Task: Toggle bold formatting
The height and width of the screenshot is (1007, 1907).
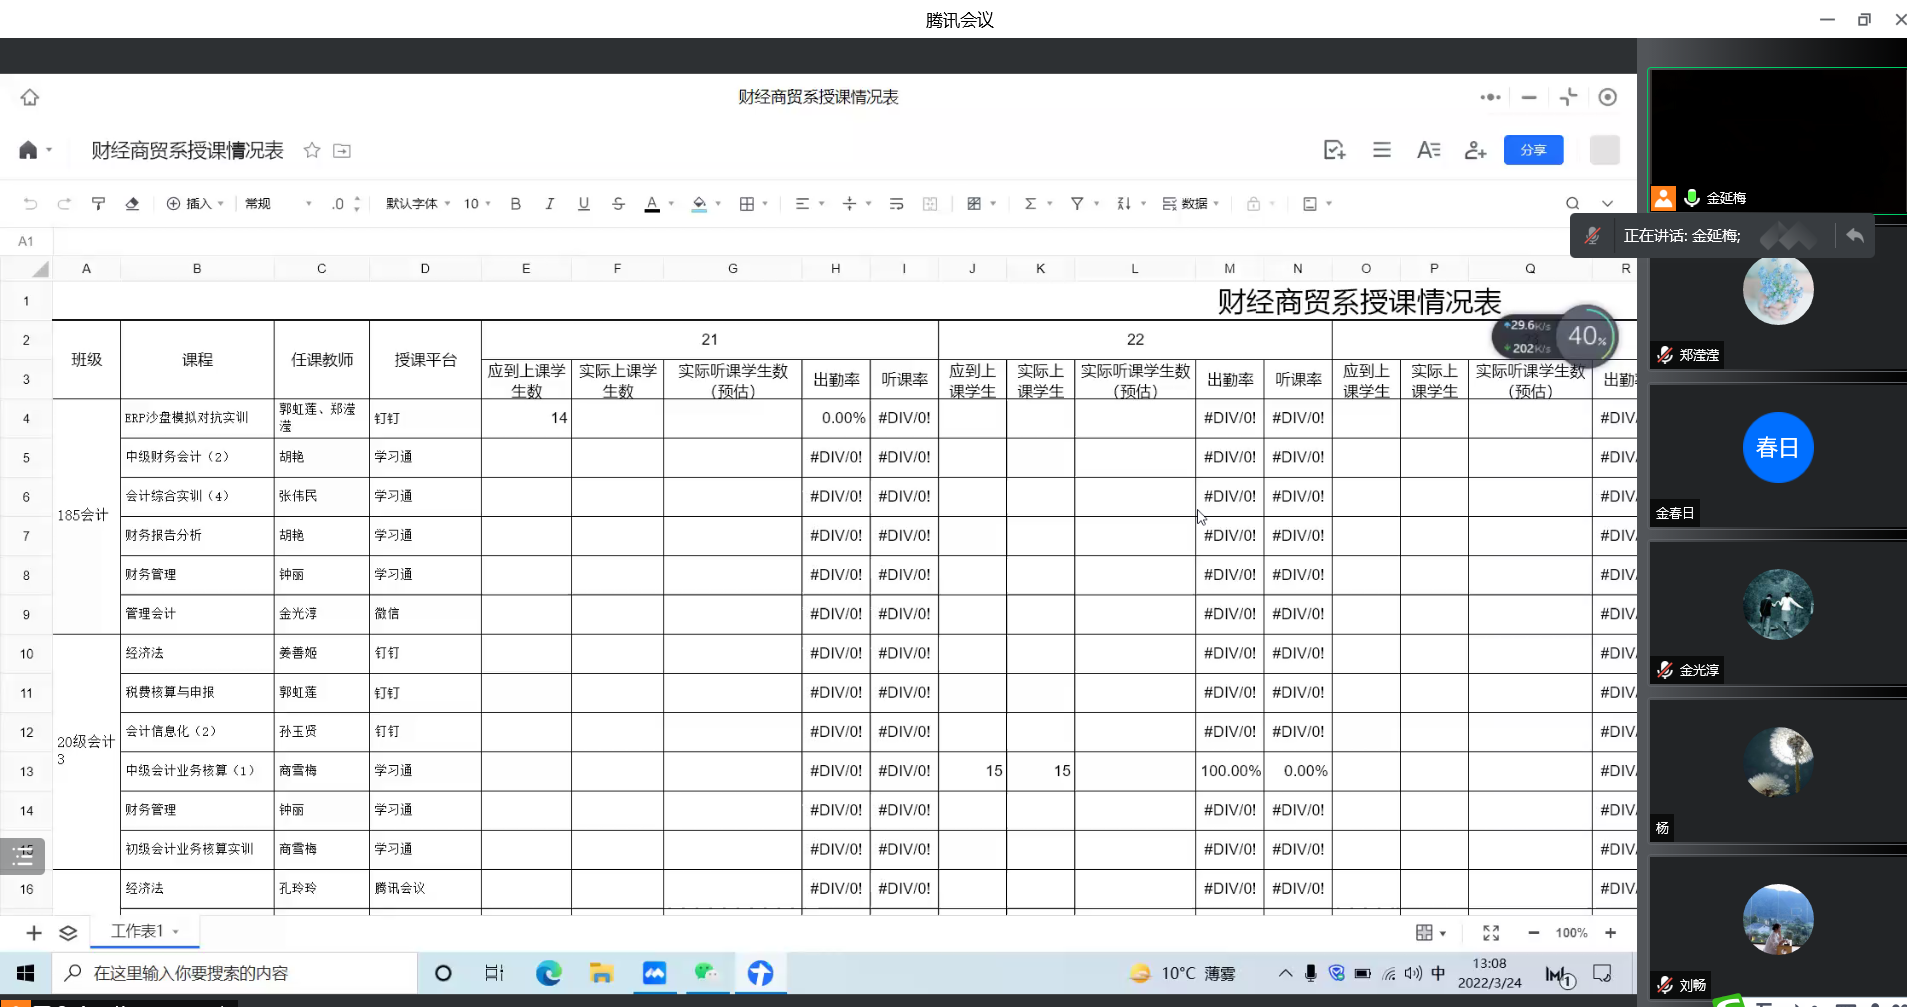Action: (516, 204)
